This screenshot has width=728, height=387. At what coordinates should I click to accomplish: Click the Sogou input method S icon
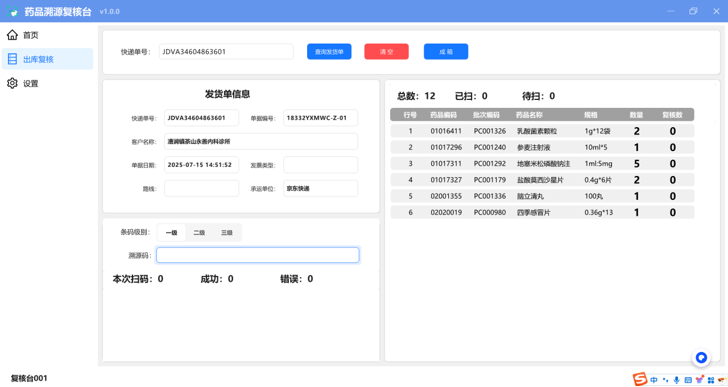pos(640,379)
